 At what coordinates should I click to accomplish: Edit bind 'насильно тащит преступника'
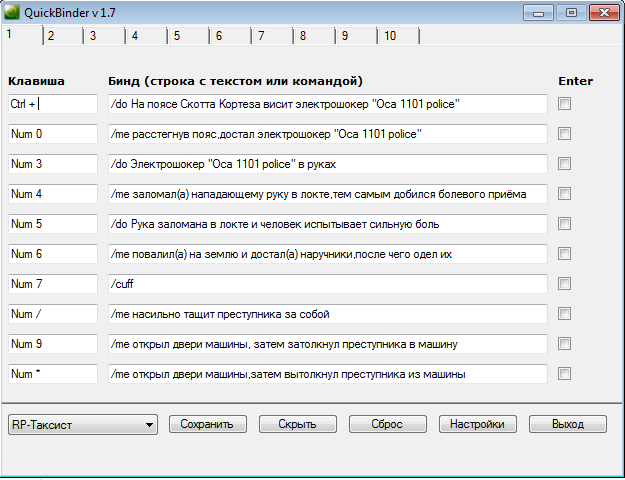328,314
